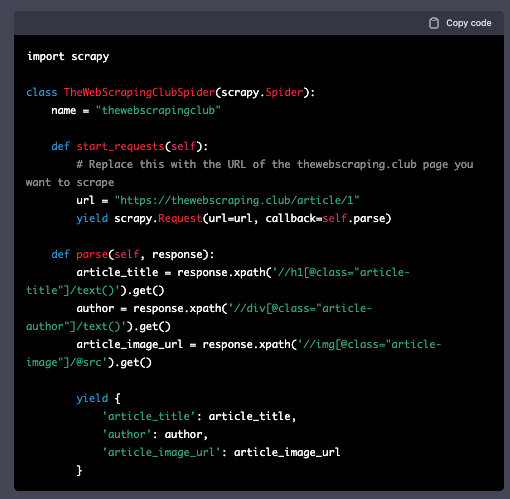The width and height of the screenshot is (510, 499).
Task: Click 'callback=self.parse' in the yield line
Action: [x=328, y=218]
